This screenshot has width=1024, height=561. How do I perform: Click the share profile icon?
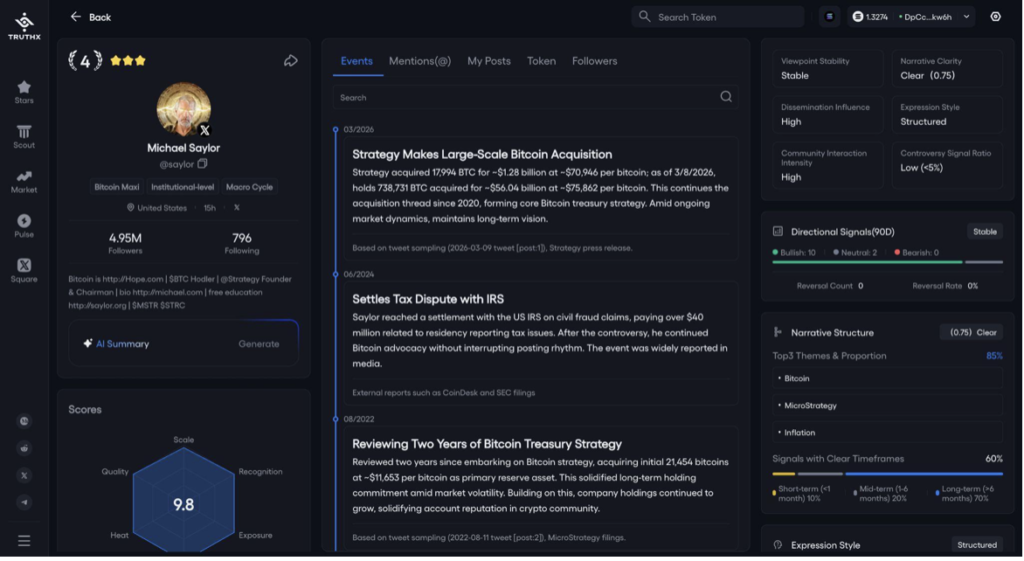(x=291, y=61)
